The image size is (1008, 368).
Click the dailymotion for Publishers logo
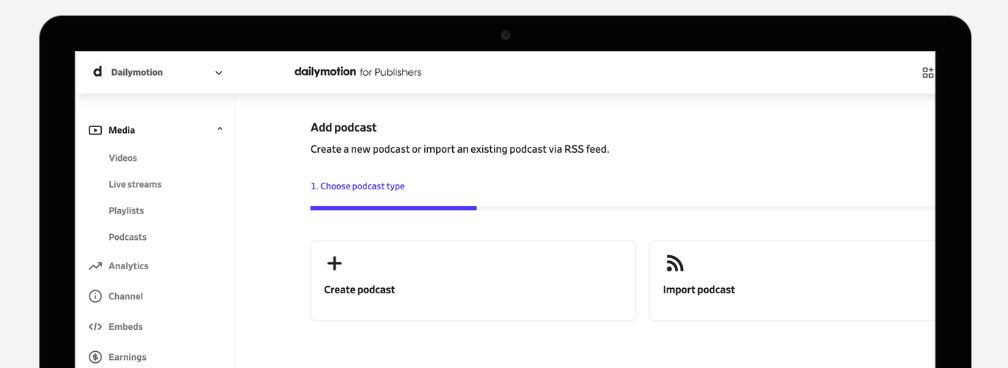coord(357,72)
